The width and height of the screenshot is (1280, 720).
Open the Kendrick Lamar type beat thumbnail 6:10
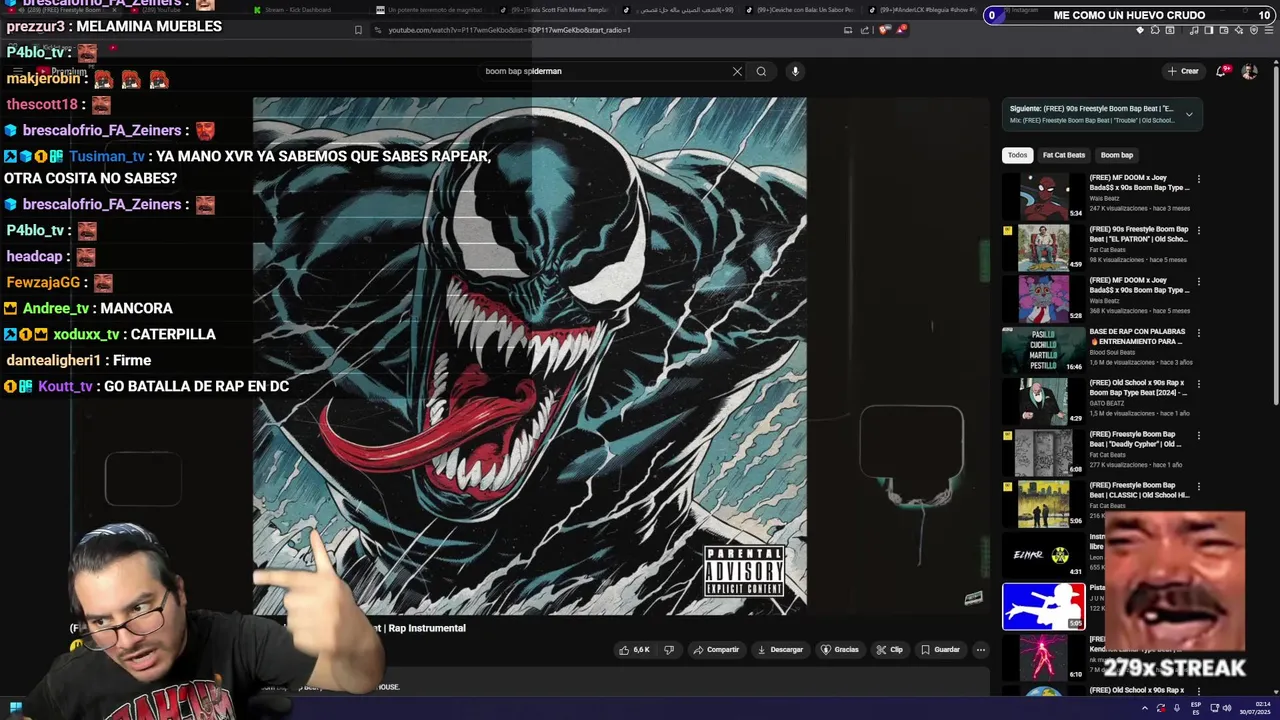1043,658
